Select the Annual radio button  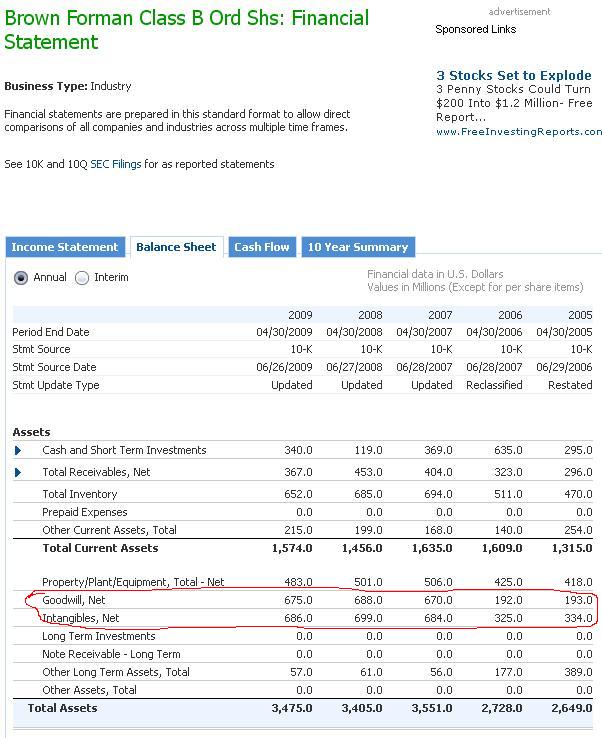click(x=21, y=278)
